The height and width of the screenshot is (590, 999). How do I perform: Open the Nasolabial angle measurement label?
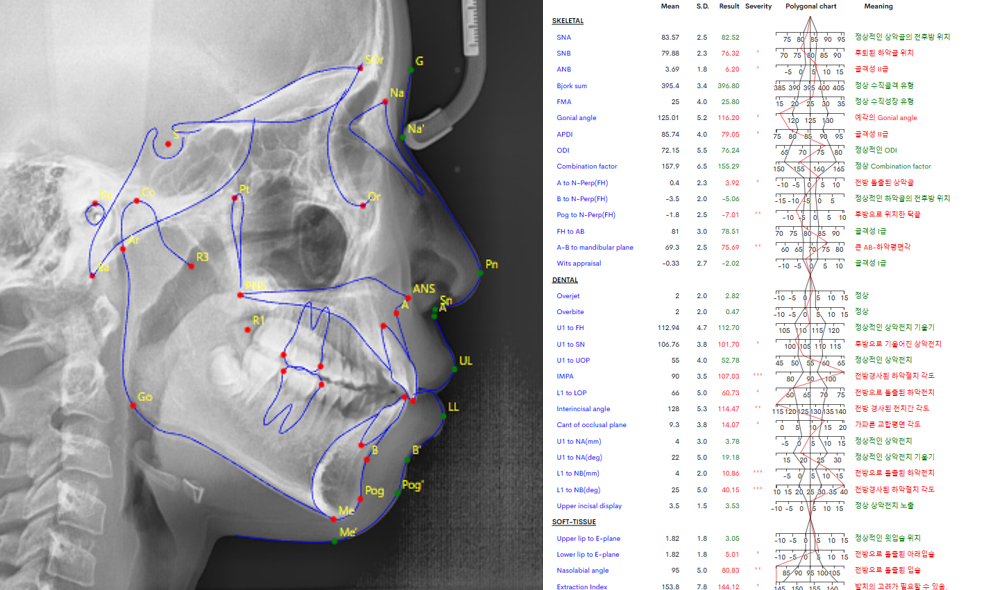582,570
